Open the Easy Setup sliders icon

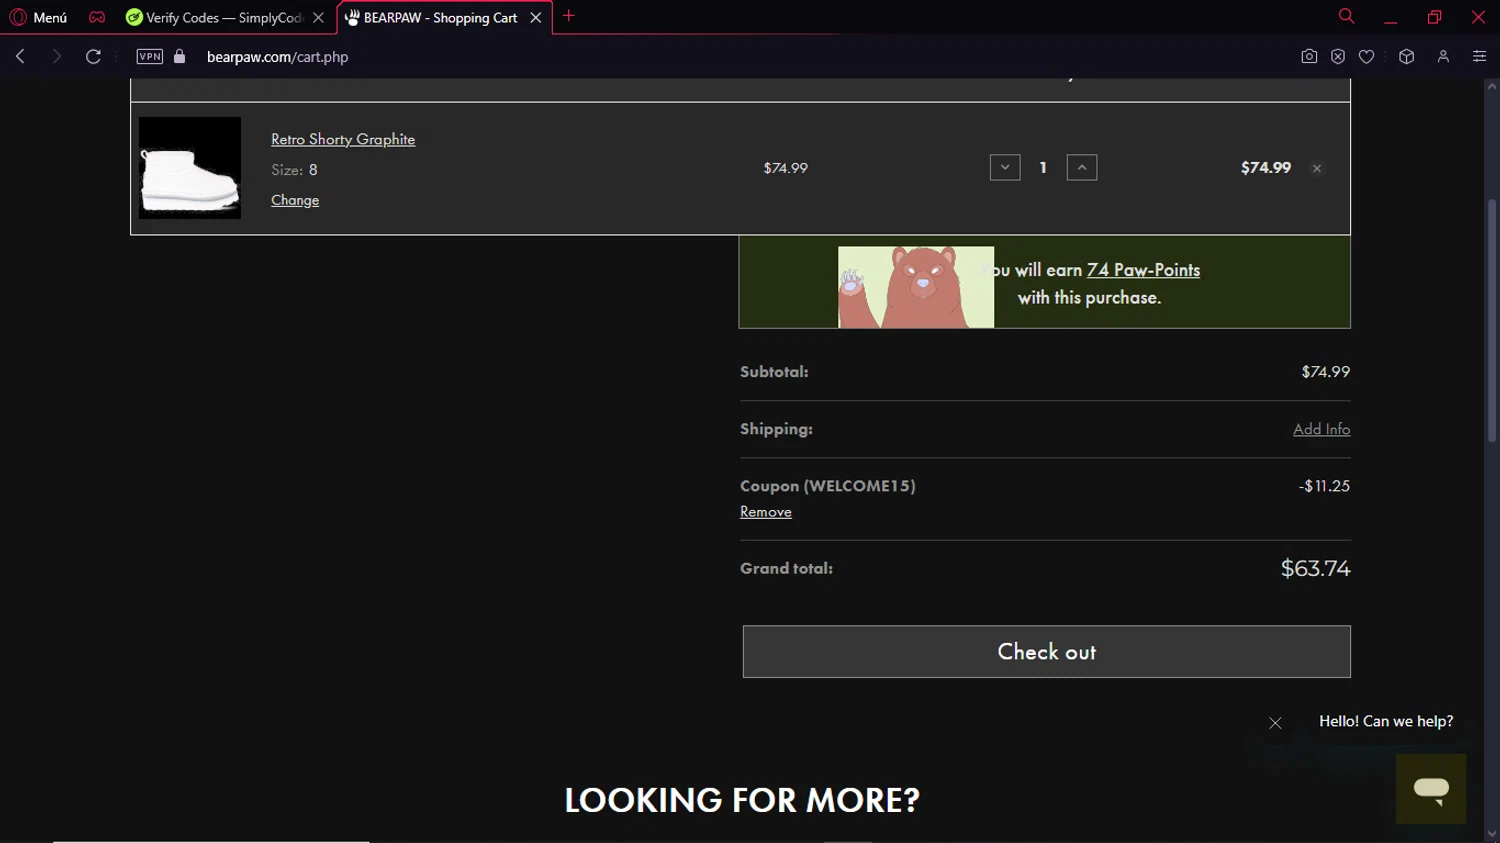pos(1479,56)
